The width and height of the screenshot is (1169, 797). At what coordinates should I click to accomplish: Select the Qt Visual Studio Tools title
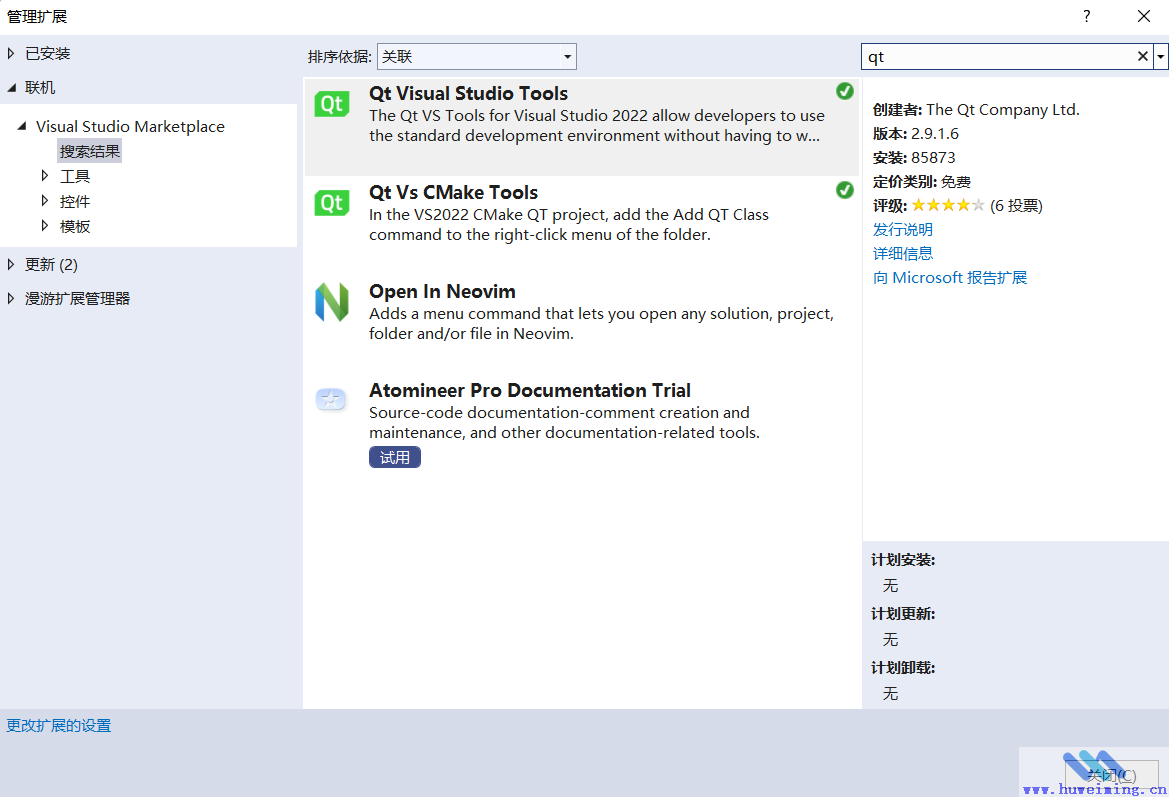pos(468,93)
